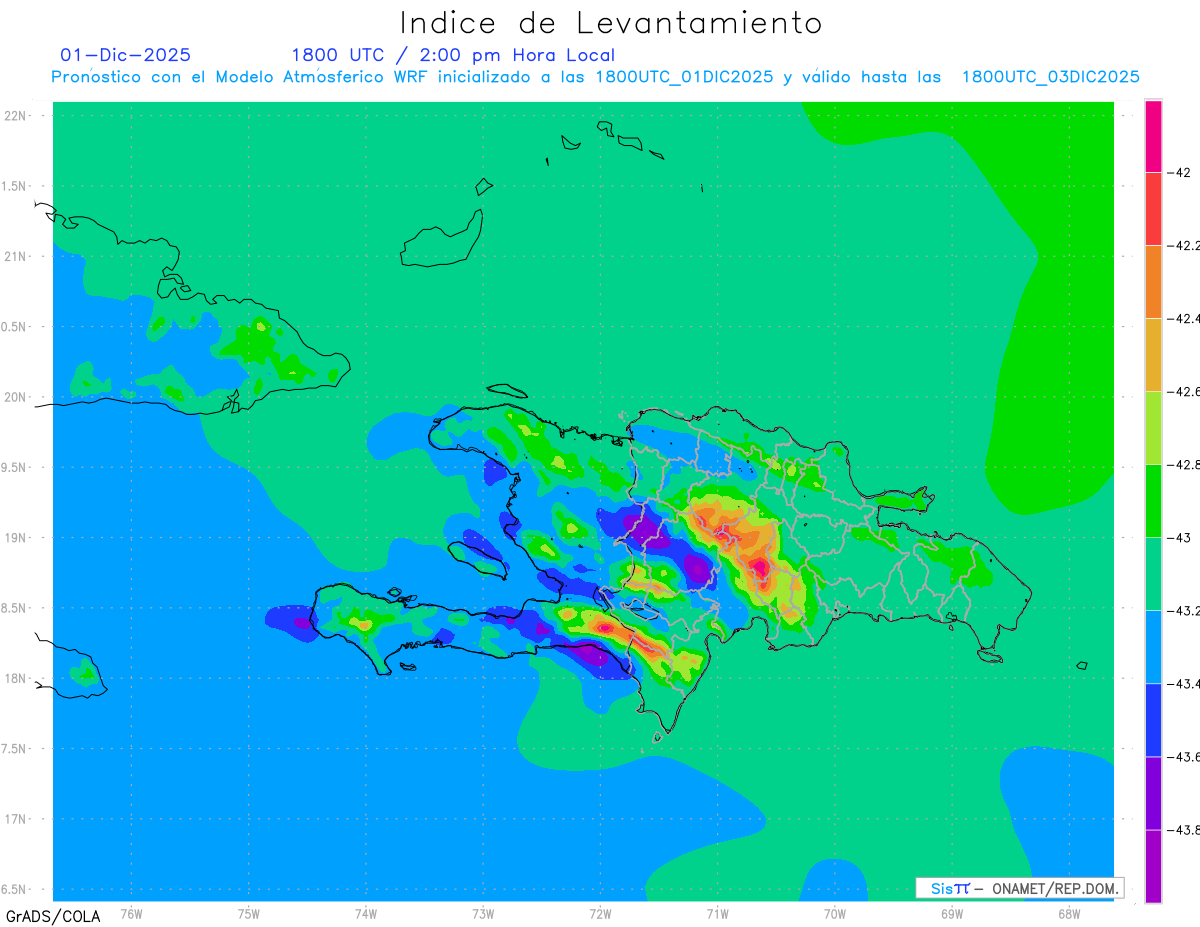Click the '22N' latitude label

(15, 116)
